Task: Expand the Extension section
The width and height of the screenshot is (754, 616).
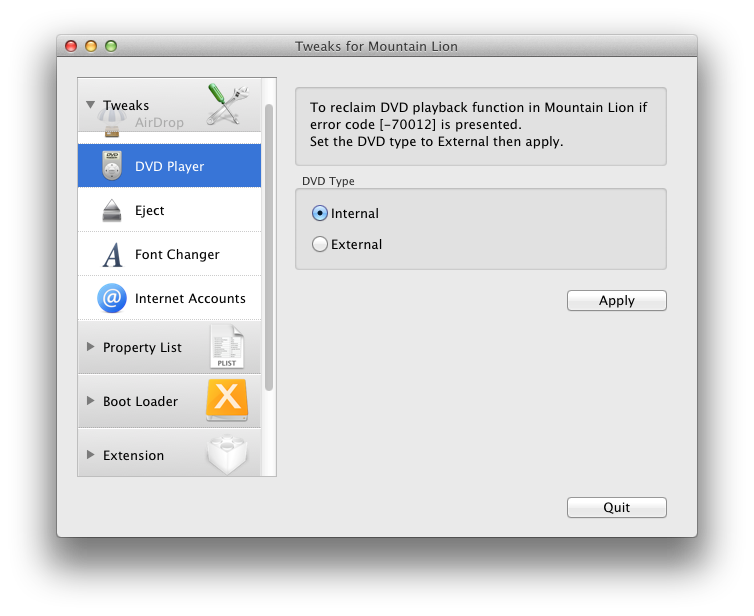Action: [90, 454]
